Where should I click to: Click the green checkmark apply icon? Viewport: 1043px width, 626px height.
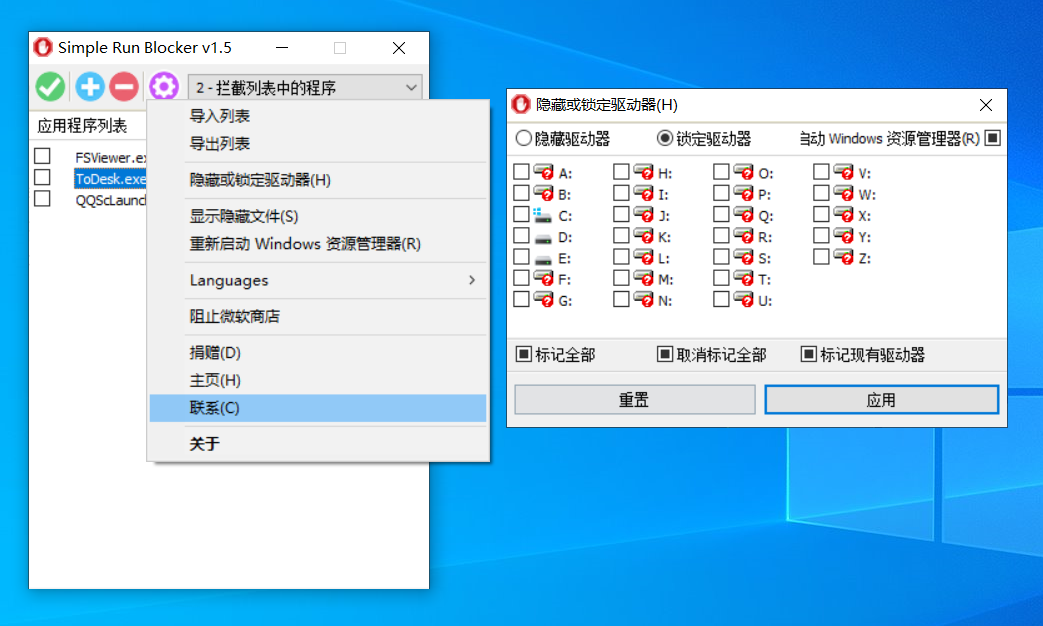tap(49, 87)
